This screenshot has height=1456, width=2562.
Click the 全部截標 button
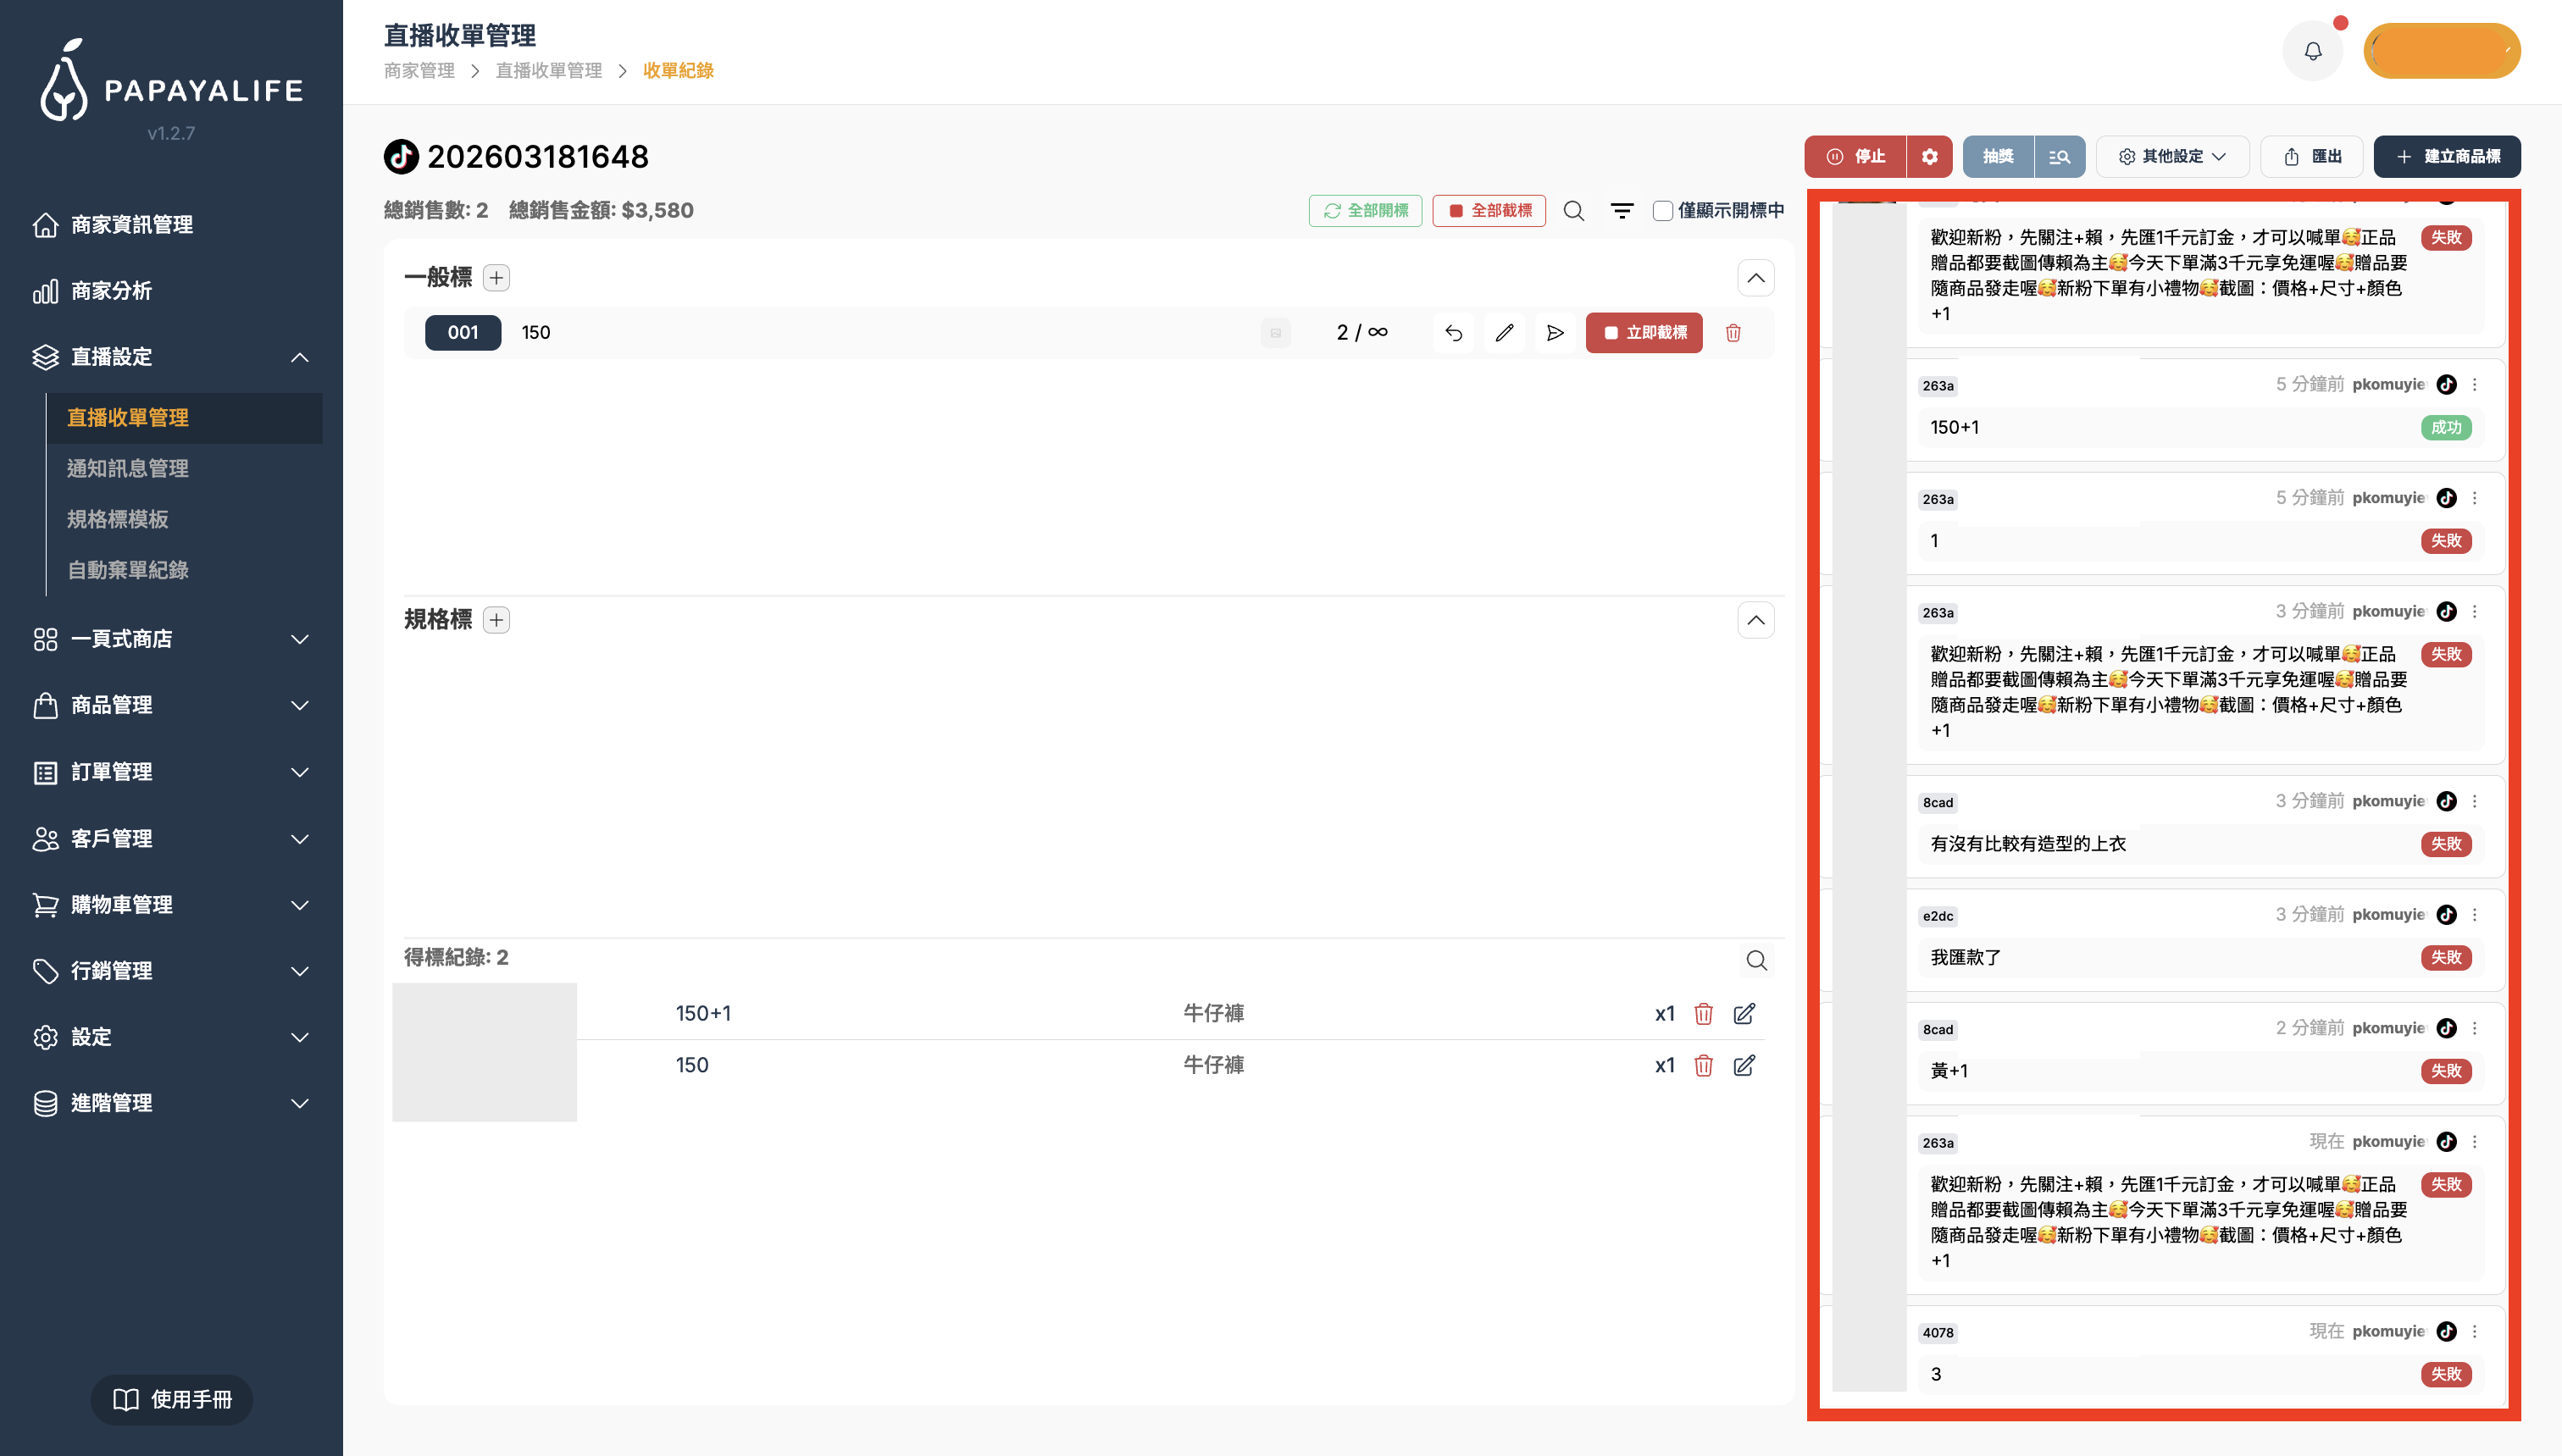(x=1489, y=211)
